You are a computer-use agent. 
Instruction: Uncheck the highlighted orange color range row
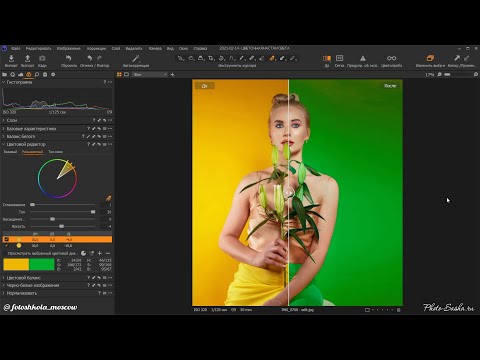point(6,239)
